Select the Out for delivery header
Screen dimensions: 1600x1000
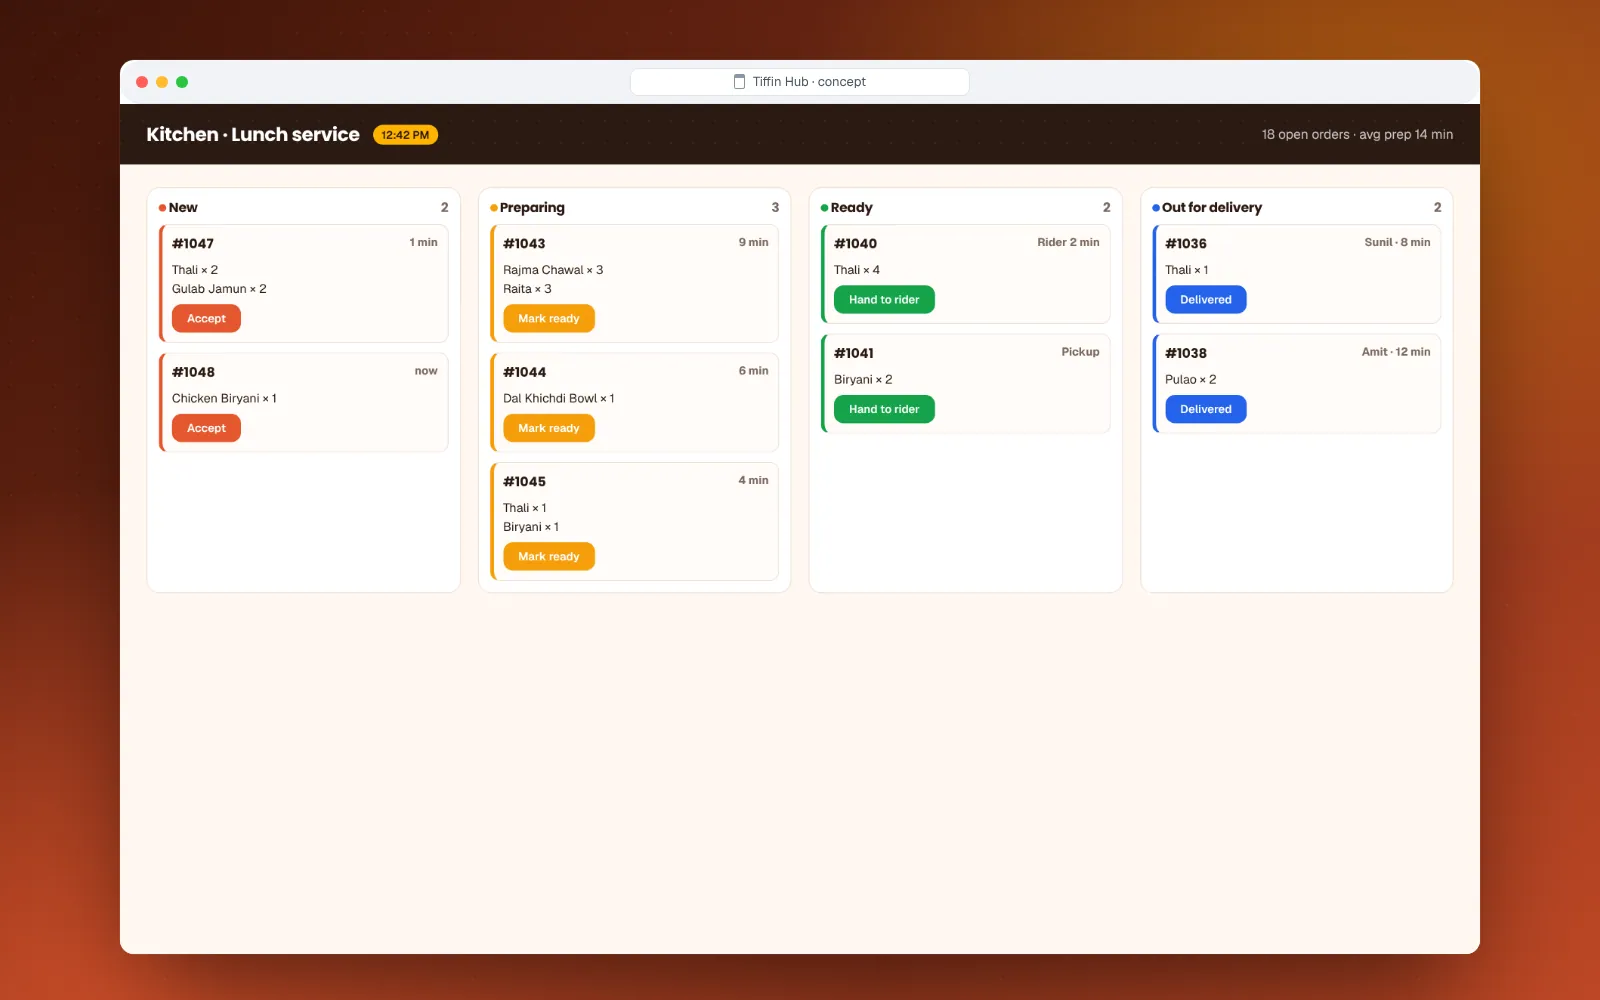[1211, 208]
